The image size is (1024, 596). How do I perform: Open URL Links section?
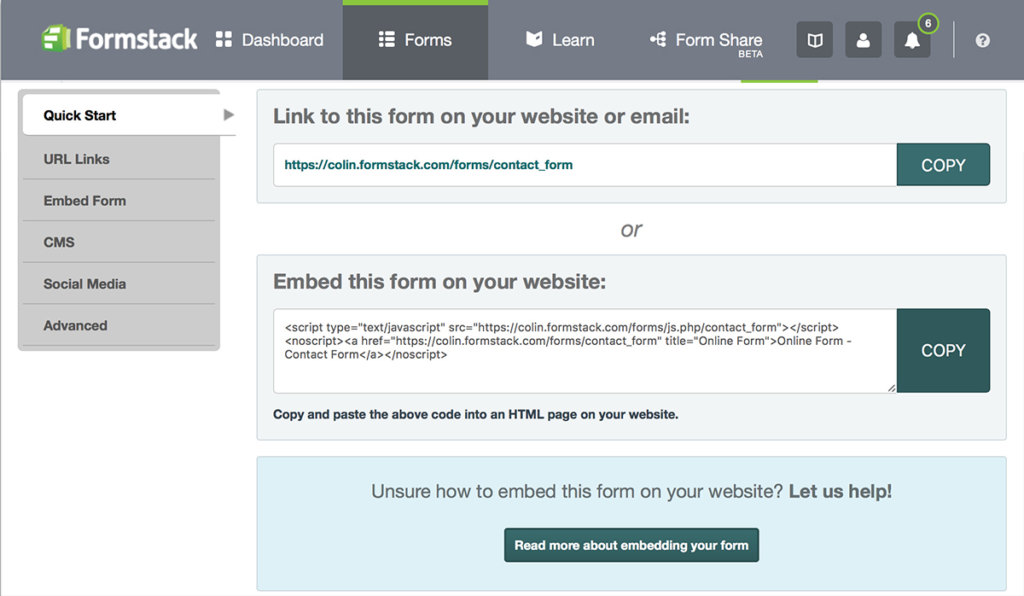pyautogui.click(x=77, y=159)
